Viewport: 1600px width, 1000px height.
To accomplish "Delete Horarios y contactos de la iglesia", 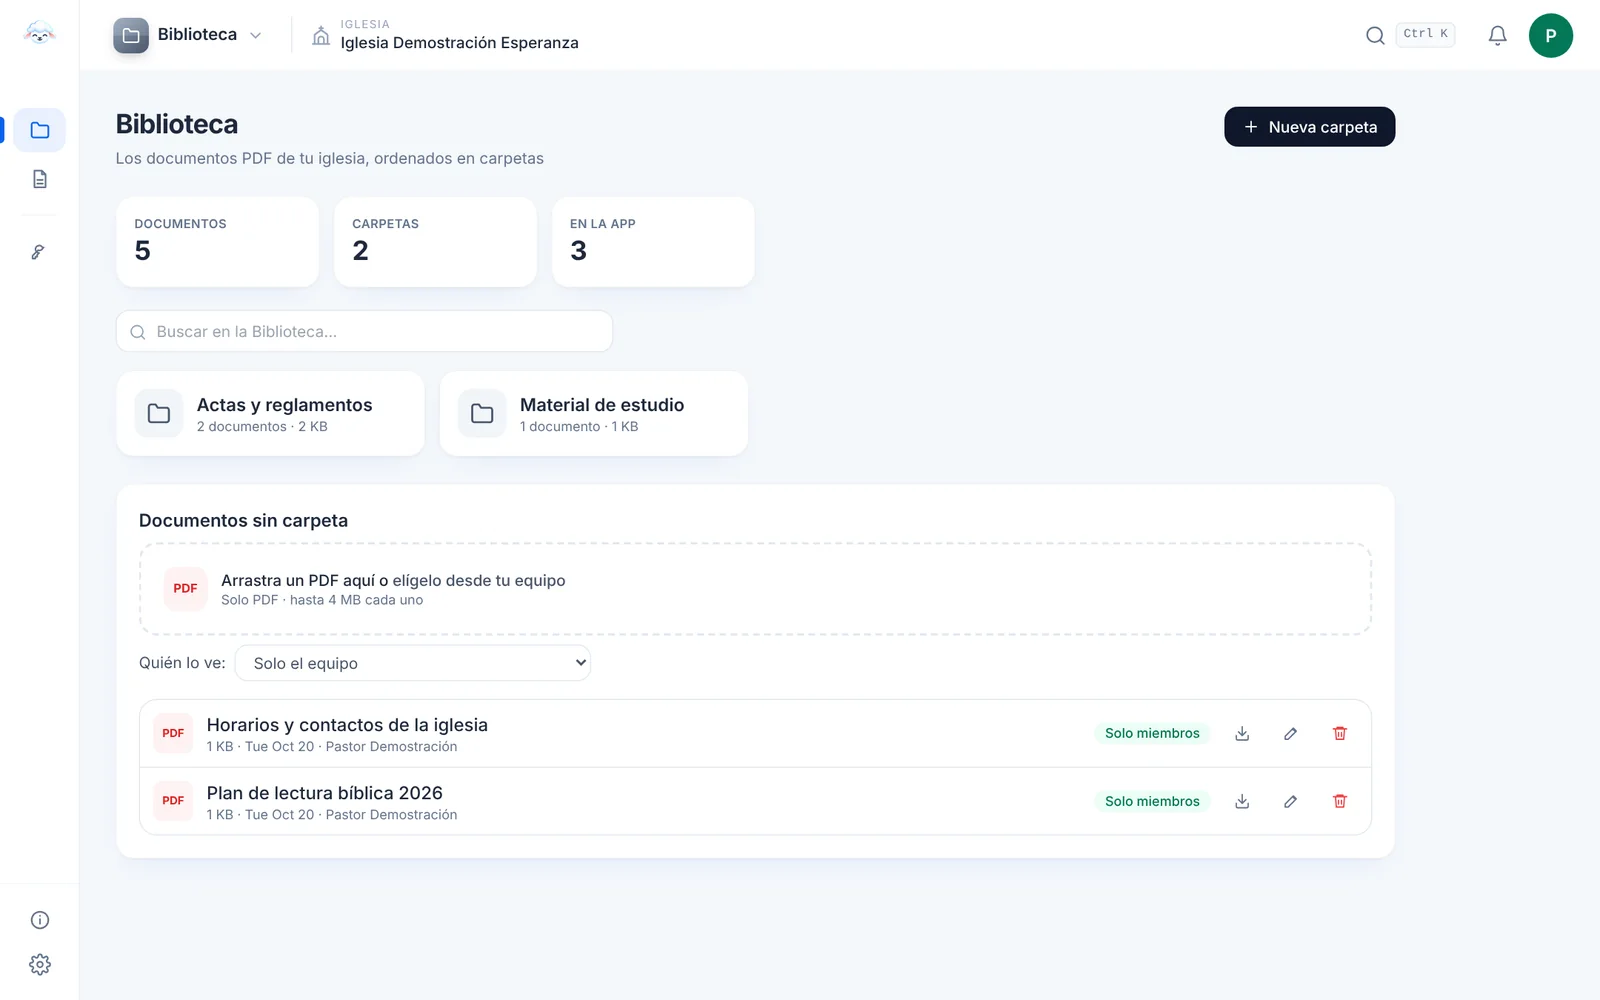I will point(1340,733).
